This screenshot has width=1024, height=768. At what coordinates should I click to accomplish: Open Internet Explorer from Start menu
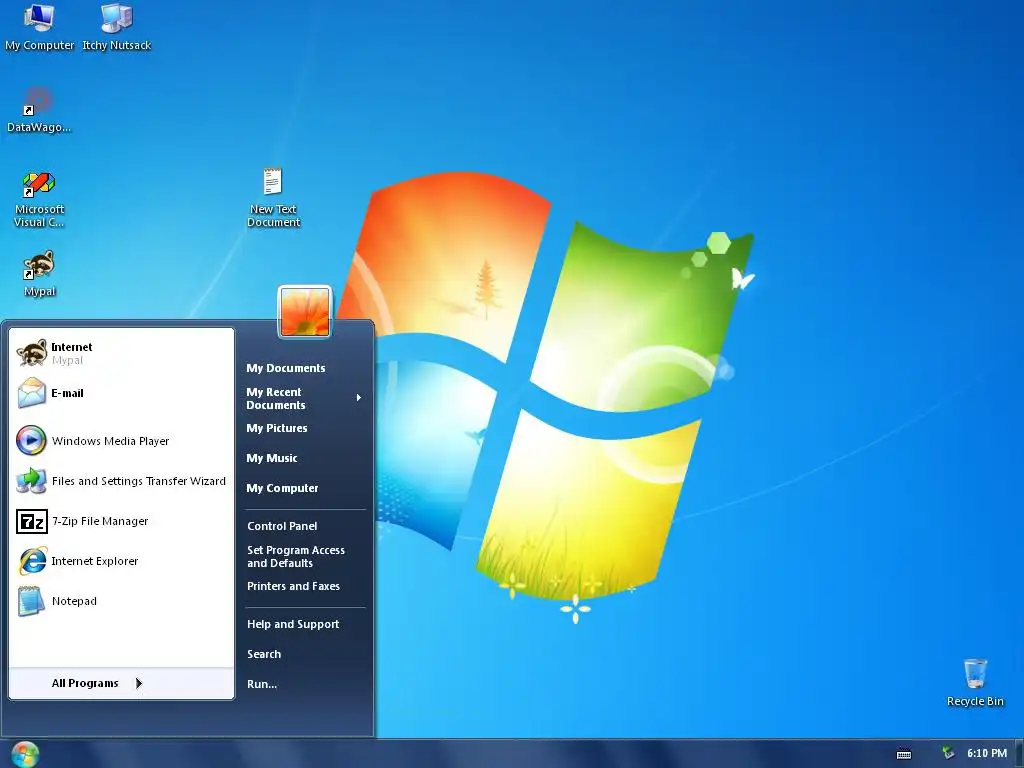(121, 561)
